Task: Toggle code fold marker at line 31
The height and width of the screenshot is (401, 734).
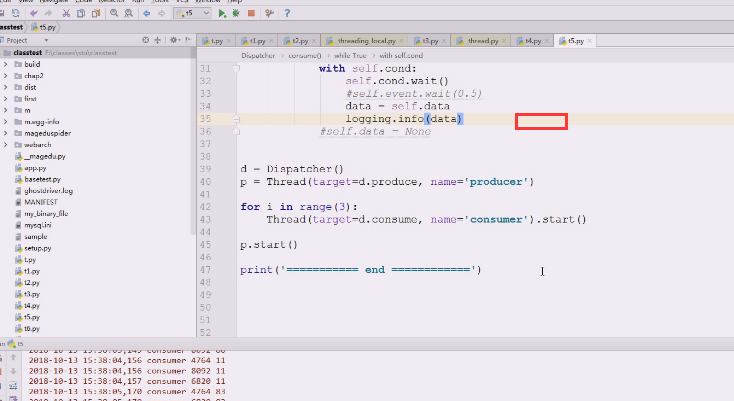Action: (x=236, y=69)
